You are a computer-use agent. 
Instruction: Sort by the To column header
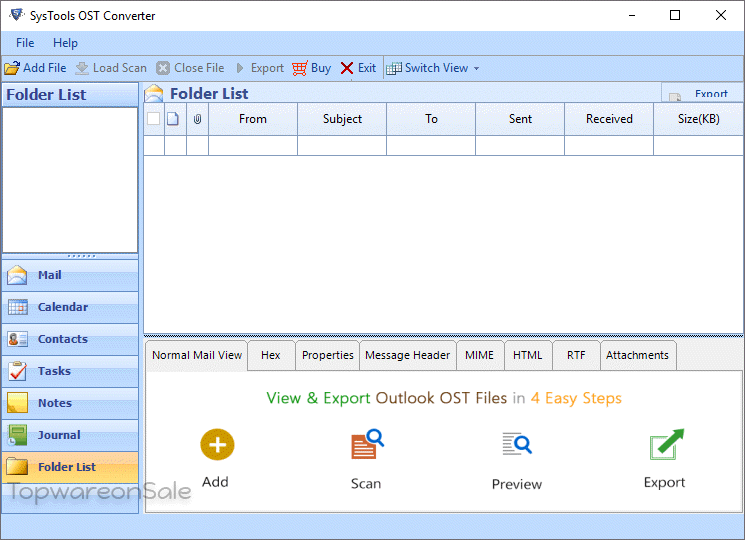431,119
